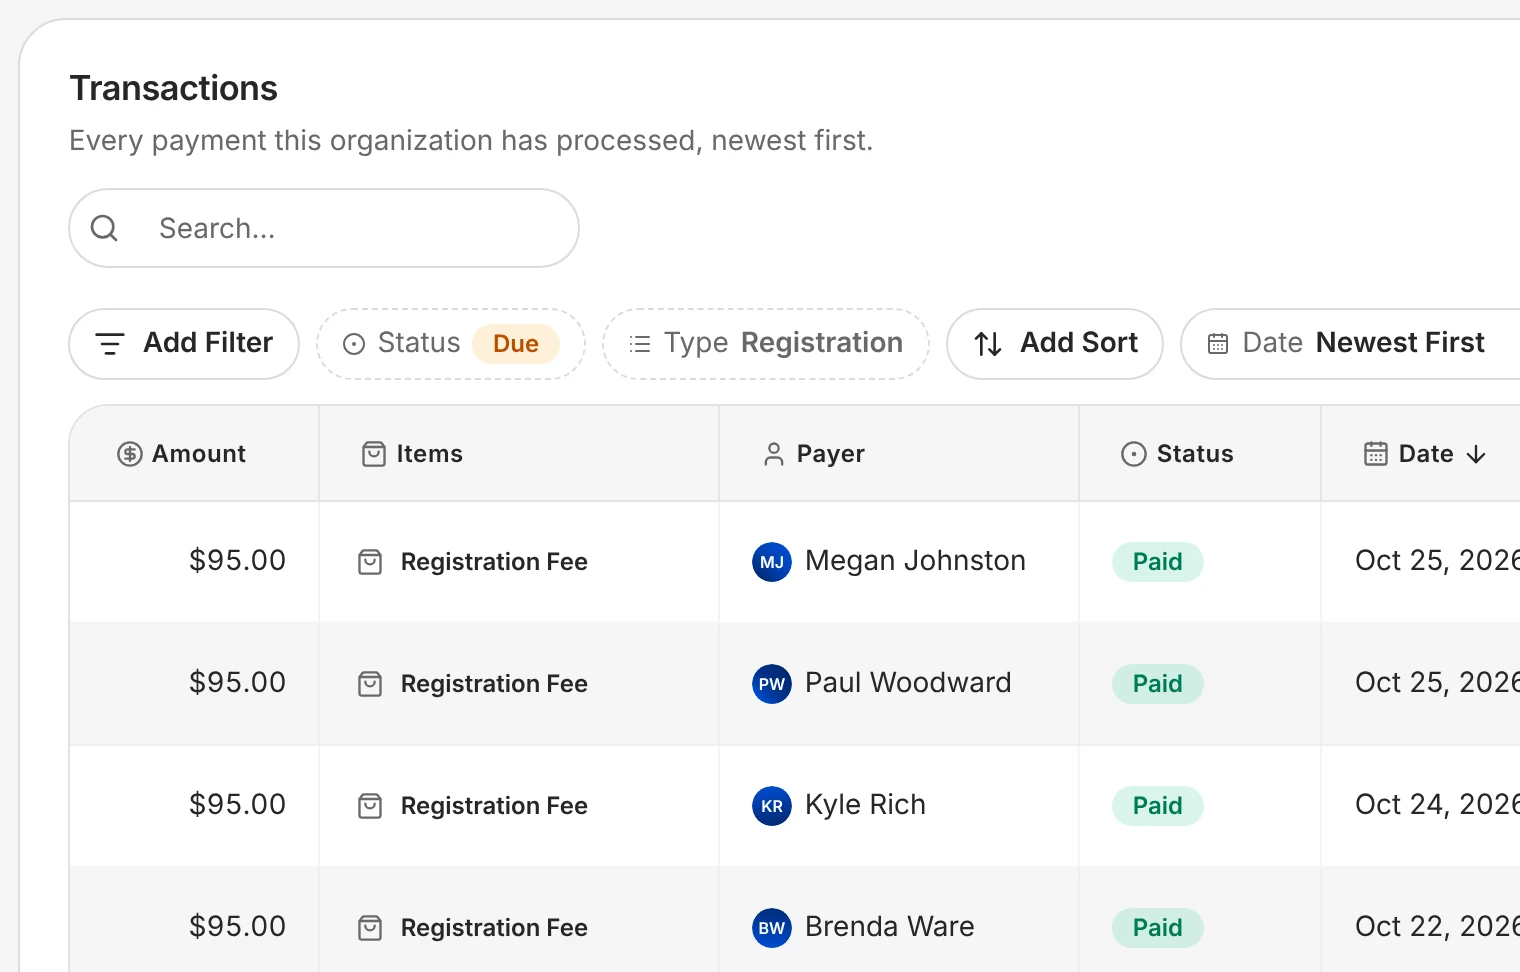Image resolution: width=1520 pixels, height=972 pixels.
Task: Focus the Search input field
Action: coord(324,228)
